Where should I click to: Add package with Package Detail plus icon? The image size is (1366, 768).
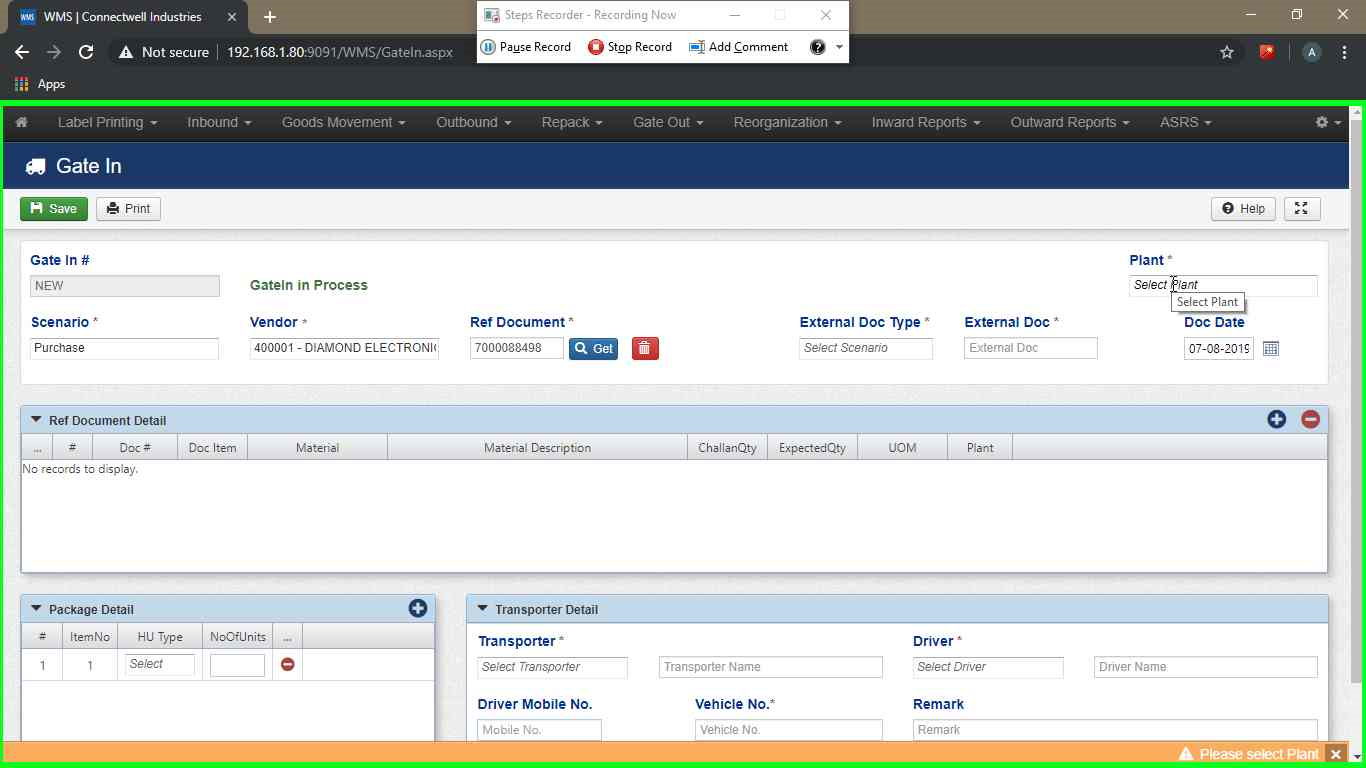click(418, 608)
